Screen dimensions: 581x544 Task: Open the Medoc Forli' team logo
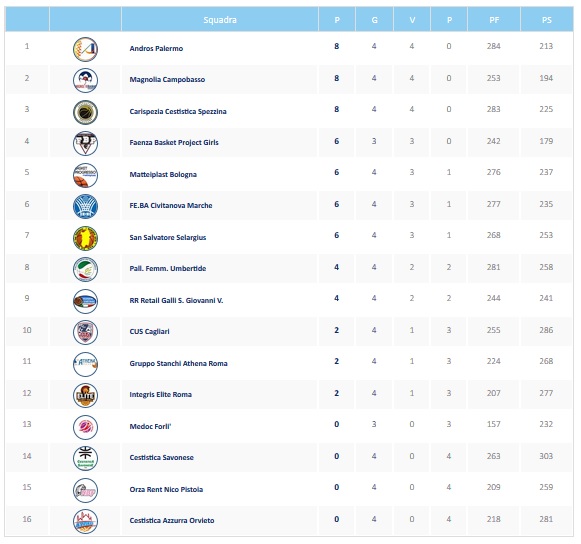coord(85,427)
